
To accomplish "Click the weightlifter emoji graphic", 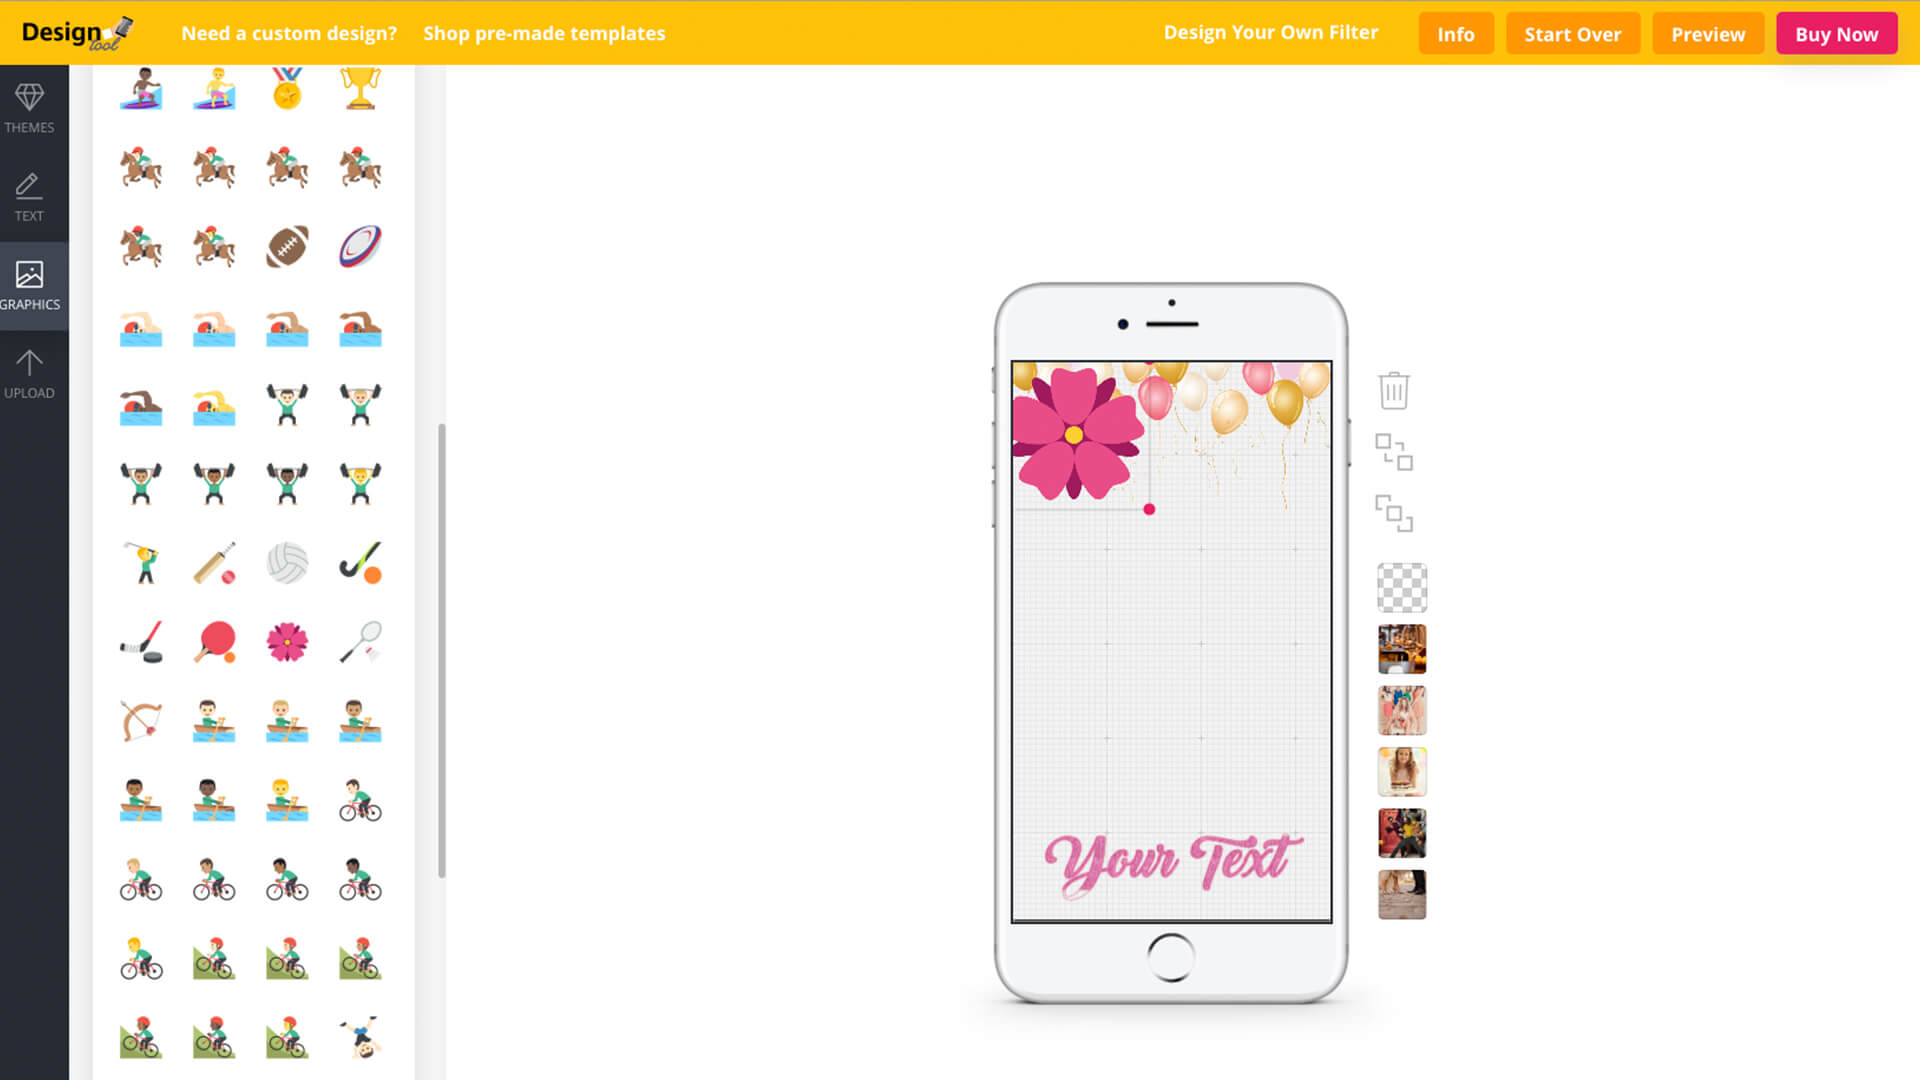I will point(287,405).
